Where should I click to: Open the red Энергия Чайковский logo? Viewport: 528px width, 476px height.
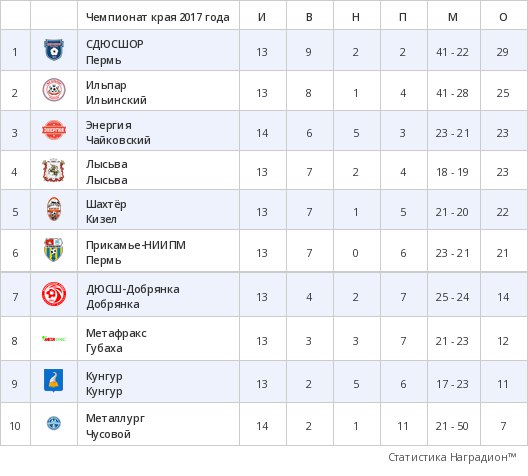click(54, 130)
